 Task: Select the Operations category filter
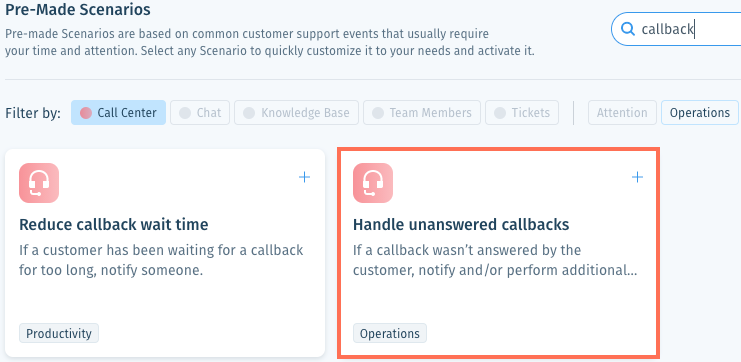699,112
